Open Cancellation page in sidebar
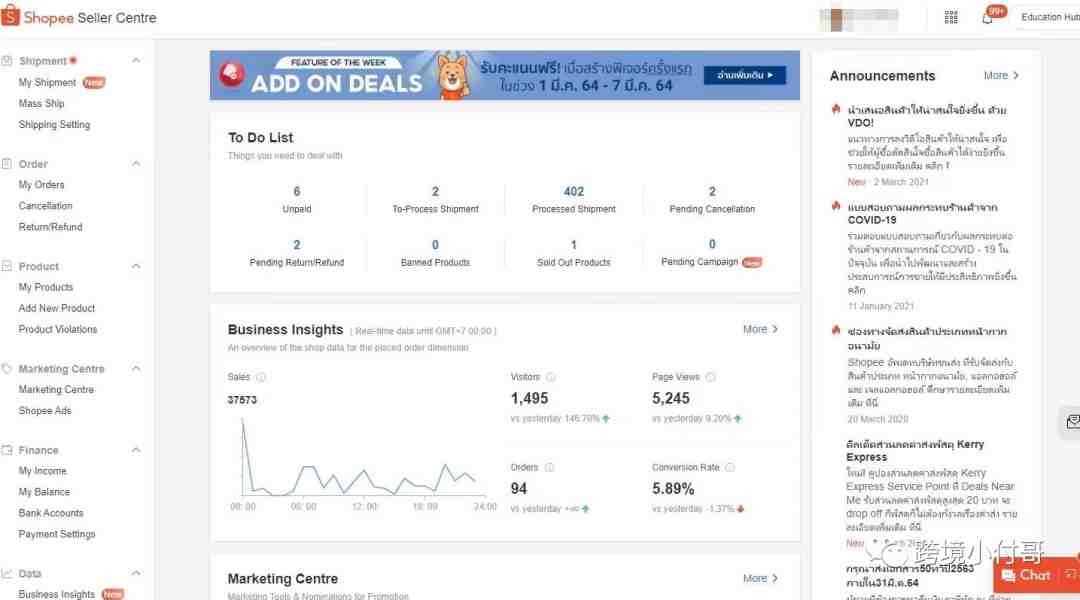 point(45,206)
